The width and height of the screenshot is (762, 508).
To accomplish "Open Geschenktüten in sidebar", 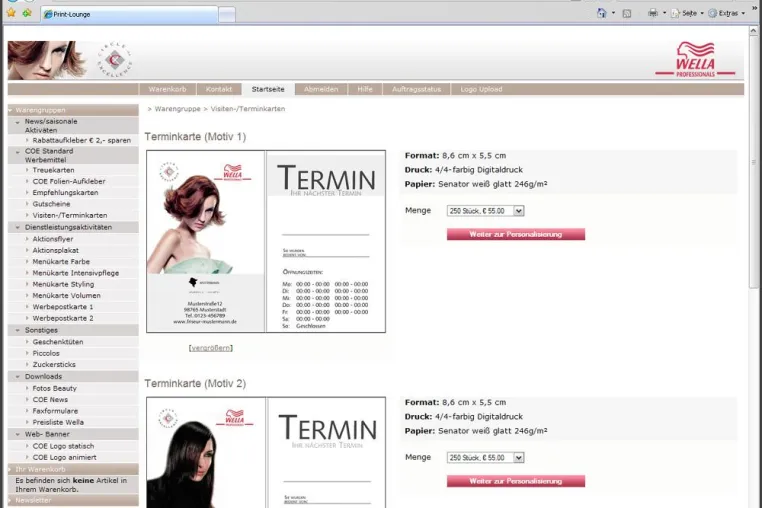I will point(58,342).
